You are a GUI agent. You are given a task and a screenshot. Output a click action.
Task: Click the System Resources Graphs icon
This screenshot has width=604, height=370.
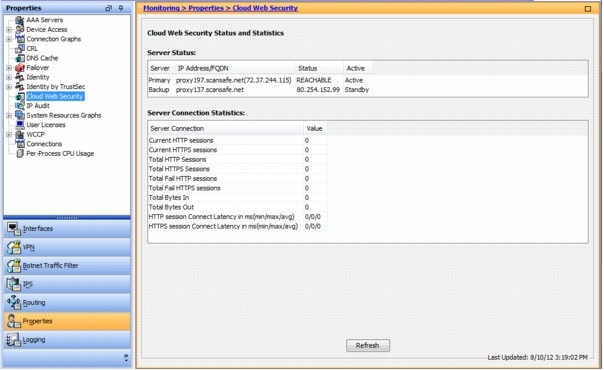point(20,115)
